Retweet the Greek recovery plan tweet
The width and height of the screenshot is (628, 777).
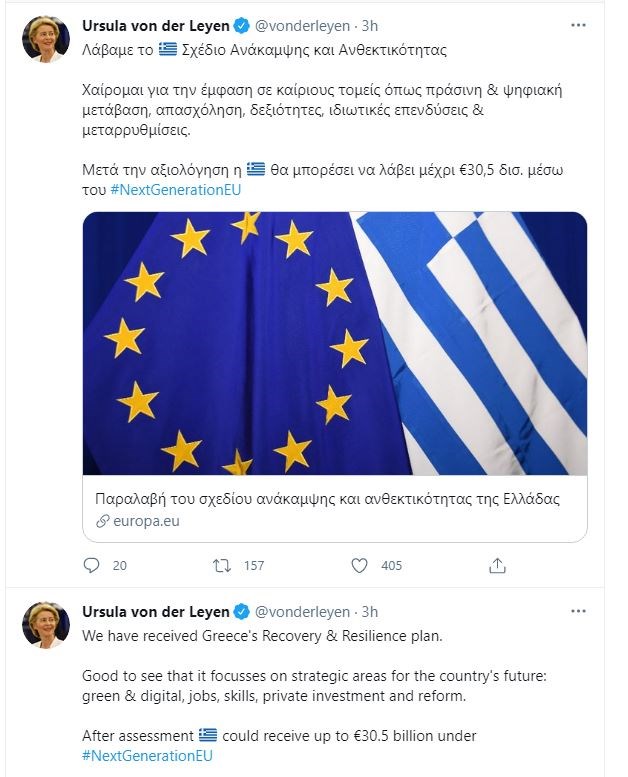pyautogui.click(x=223, y=565)
